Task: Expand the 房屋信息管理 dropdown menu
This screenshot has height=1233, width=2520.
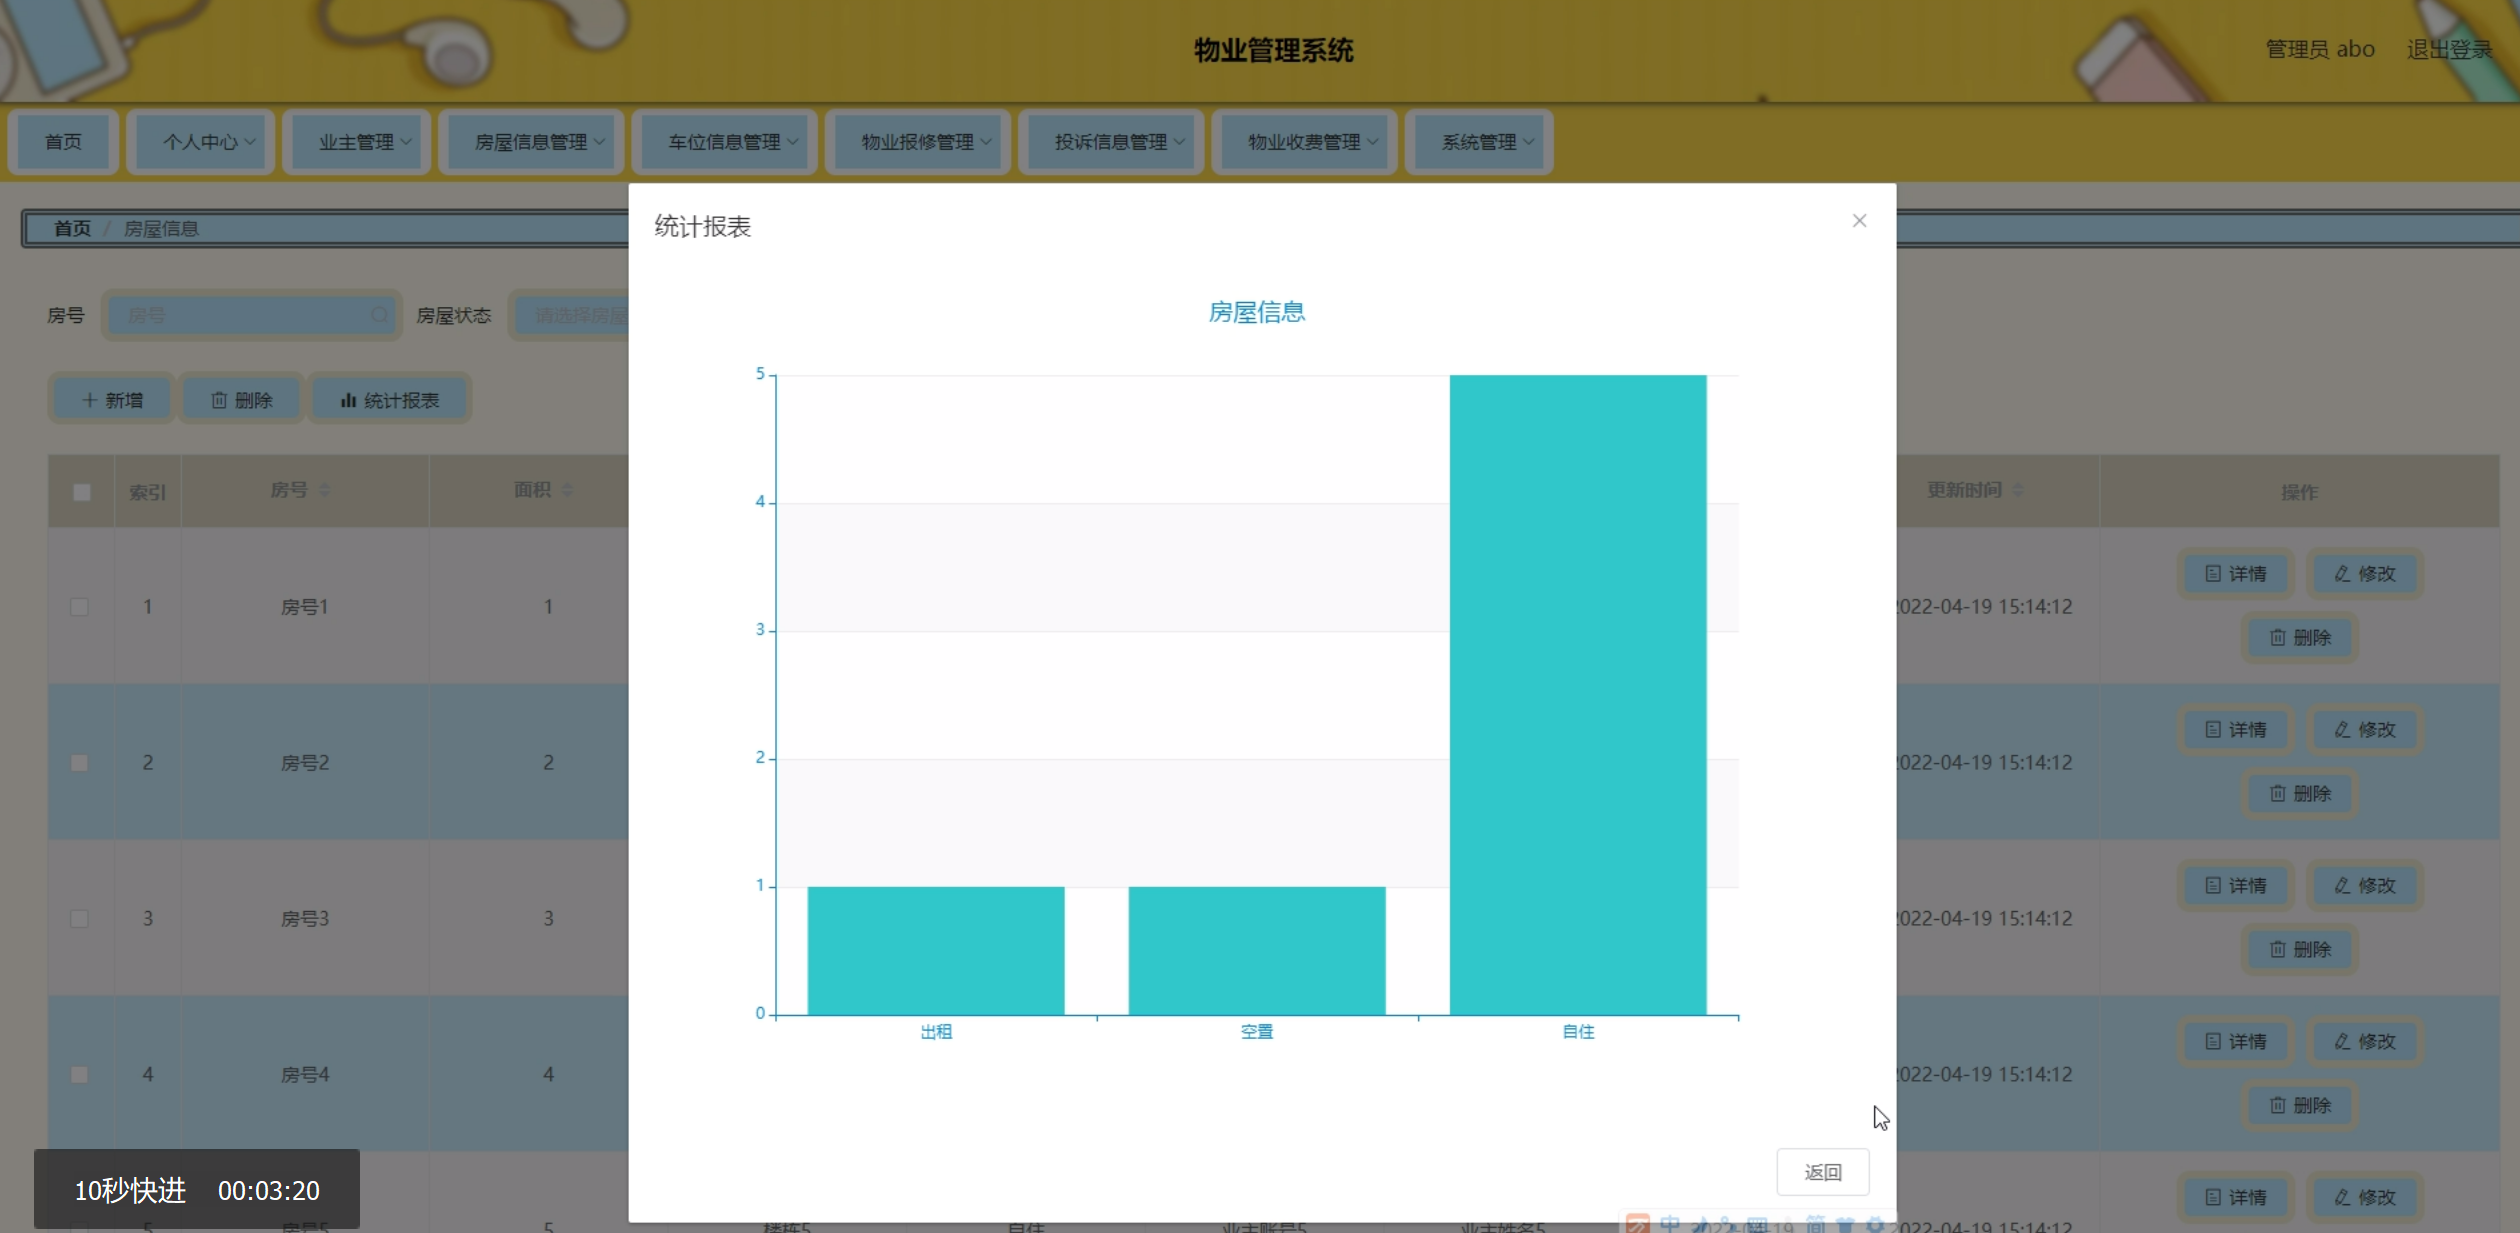Action: pyautogui.click(x=540, y=142)
